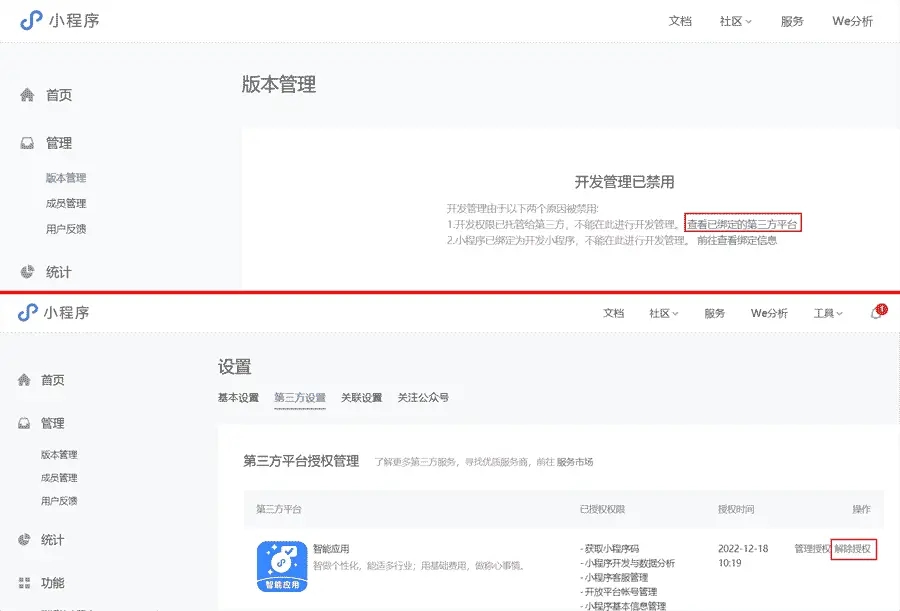
Task: Click the 功能 grid icon in sidebar
Action: tap(26, 583)
